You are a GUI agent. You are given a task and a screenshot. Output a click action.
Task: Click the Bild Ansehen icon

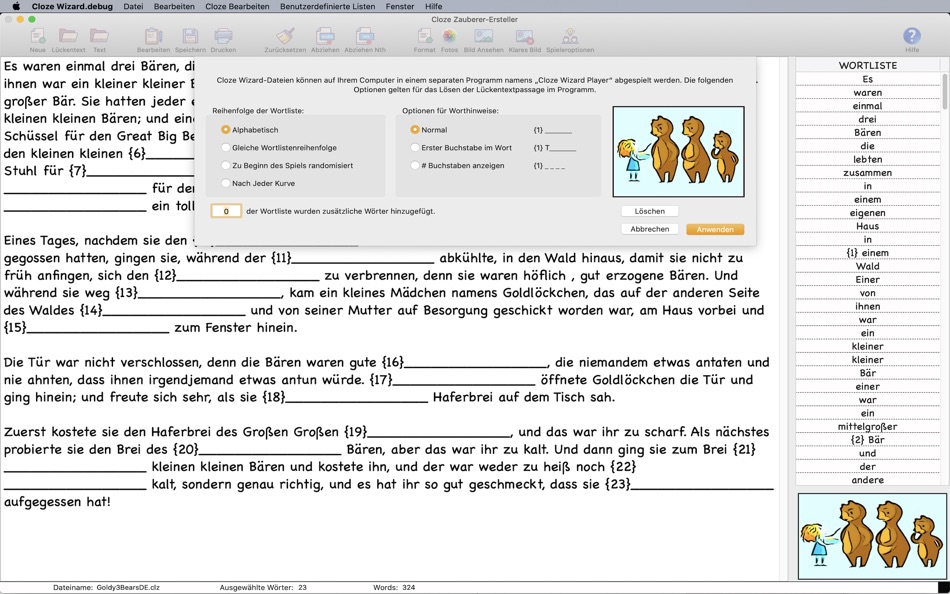483,36
